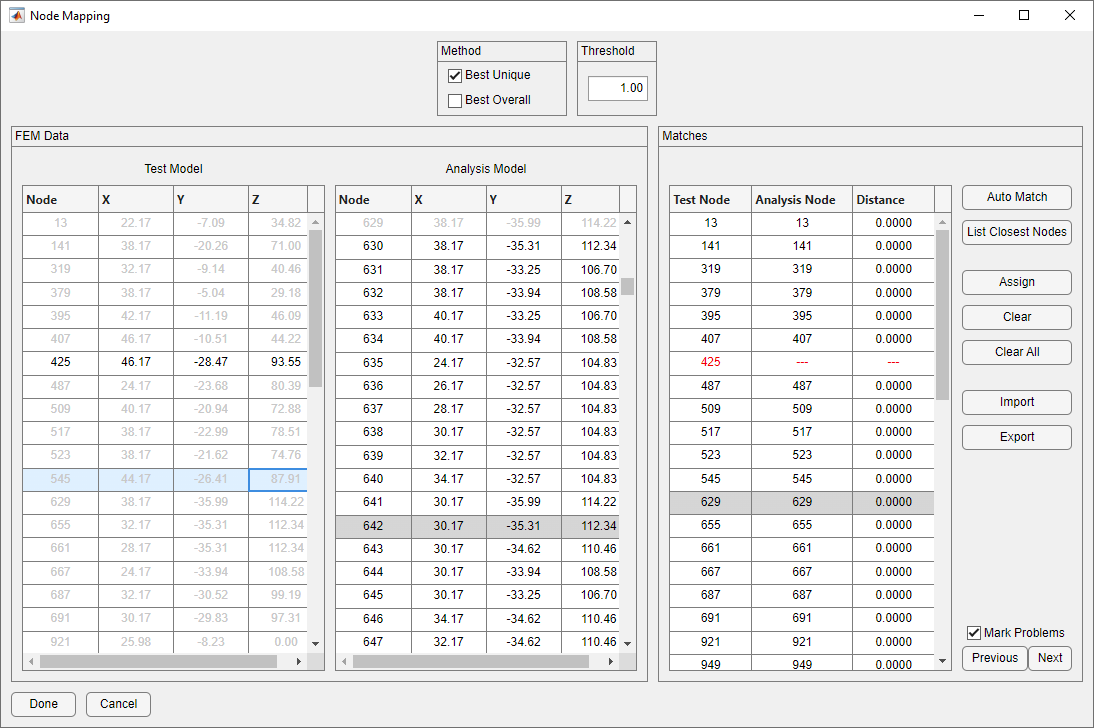The width and height of the screenshot is (1094, 728).
Task: Click Test Model table scroll-down arrow
Action: 315,644
